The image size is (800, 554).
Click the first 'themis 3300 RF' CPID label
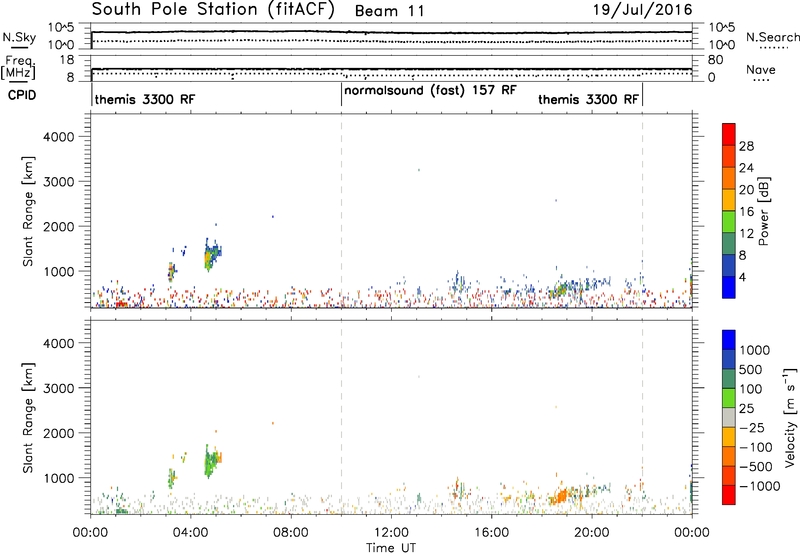pos(145,99)
